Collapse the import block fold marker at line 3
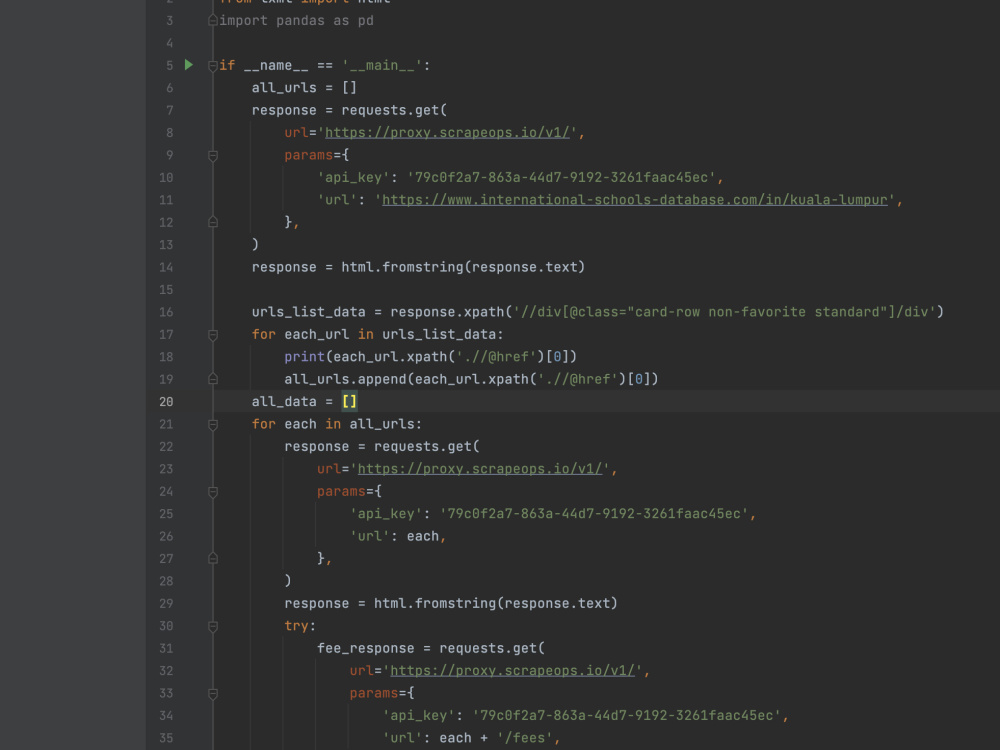Viewport: 1000px width, 750px height. coord(213,20)
